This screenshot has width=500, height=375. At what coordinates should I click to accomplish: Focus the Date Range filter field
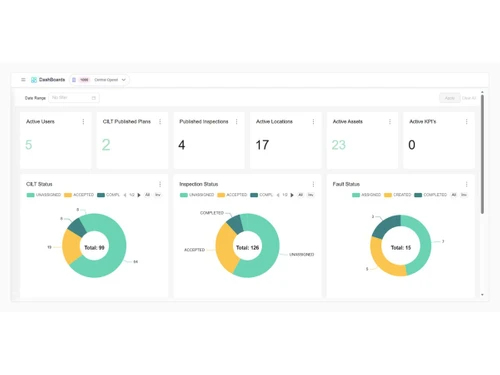[x=74, y=98]
